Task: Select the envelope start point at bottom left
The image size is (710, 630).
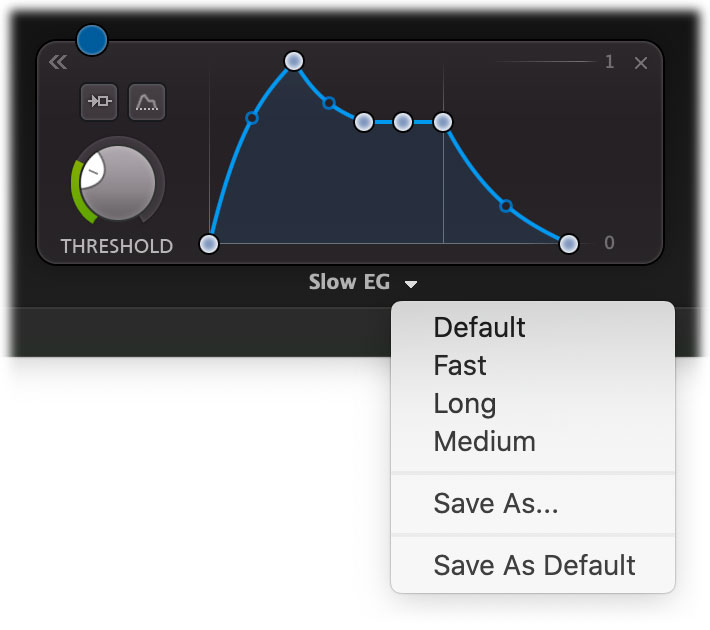Action: click(209, 244)
